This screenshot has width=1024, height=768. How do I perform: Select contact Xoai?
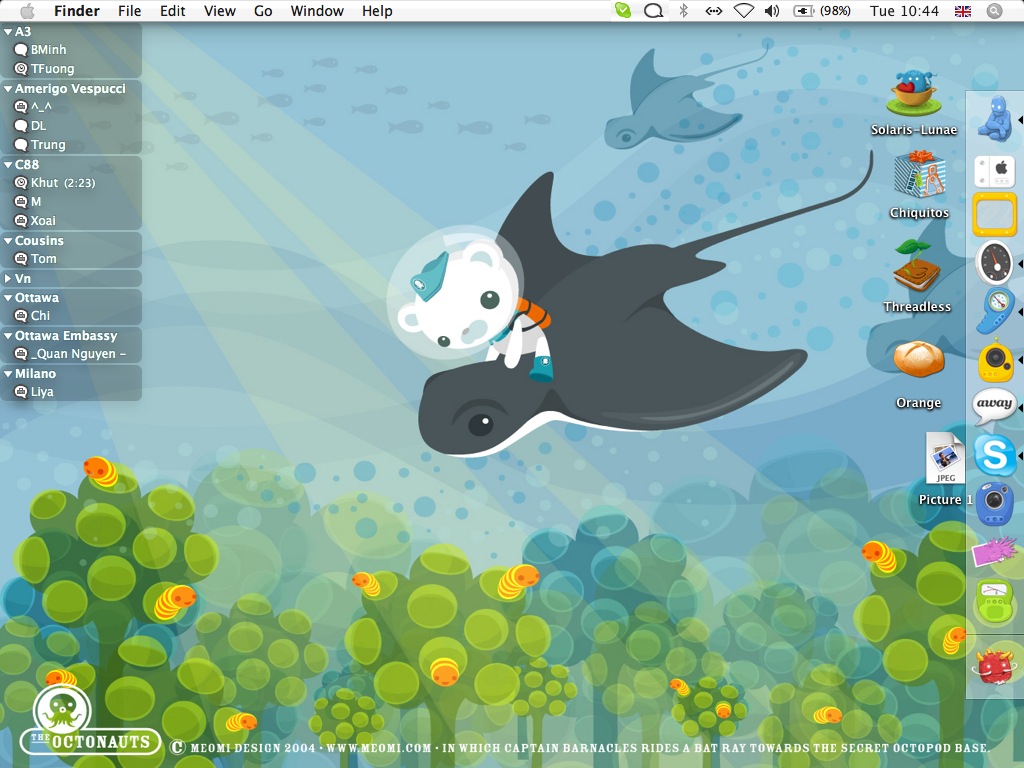pyautogui.click(x=71, y=221)
